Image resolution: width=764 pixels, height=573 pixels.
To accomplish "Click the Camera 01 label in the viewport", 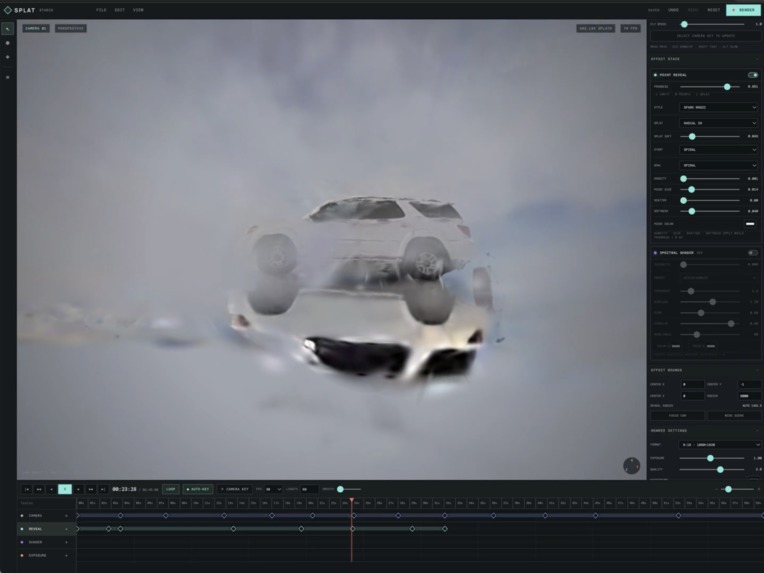I will (36, 28).
